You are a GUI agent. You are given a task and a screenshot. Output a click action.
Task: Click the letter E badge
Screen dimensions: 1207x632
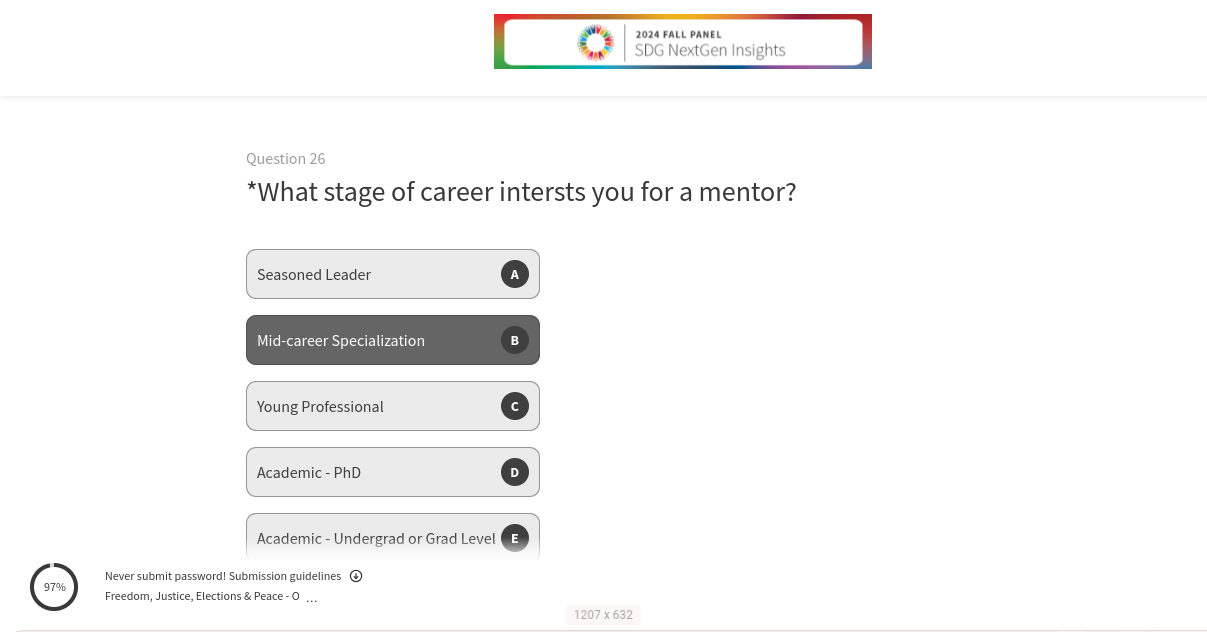(515, 538)
